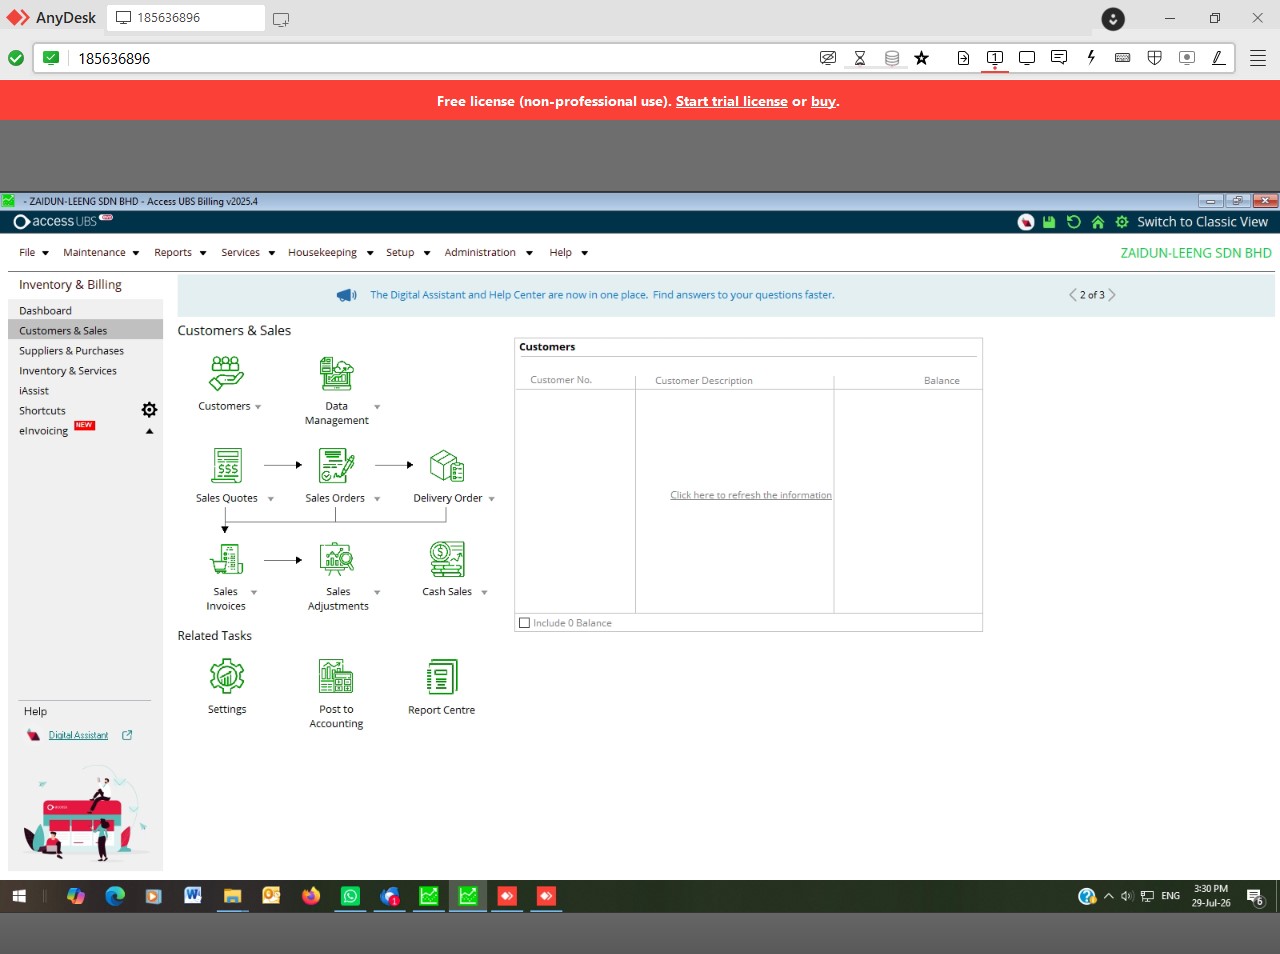
Task: Expand the Customers dropdown arrow
Action: point(258,407)
